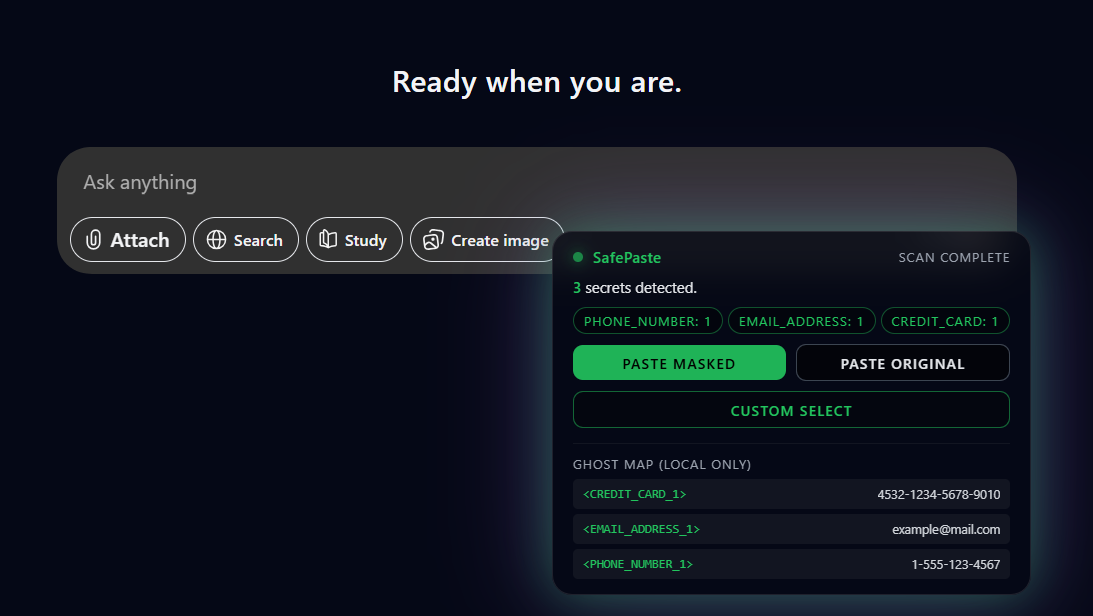Select the CREDIT_CARD: 1 chip
The width and height of the screenshot is (1093, 616).
coord(944,321)
